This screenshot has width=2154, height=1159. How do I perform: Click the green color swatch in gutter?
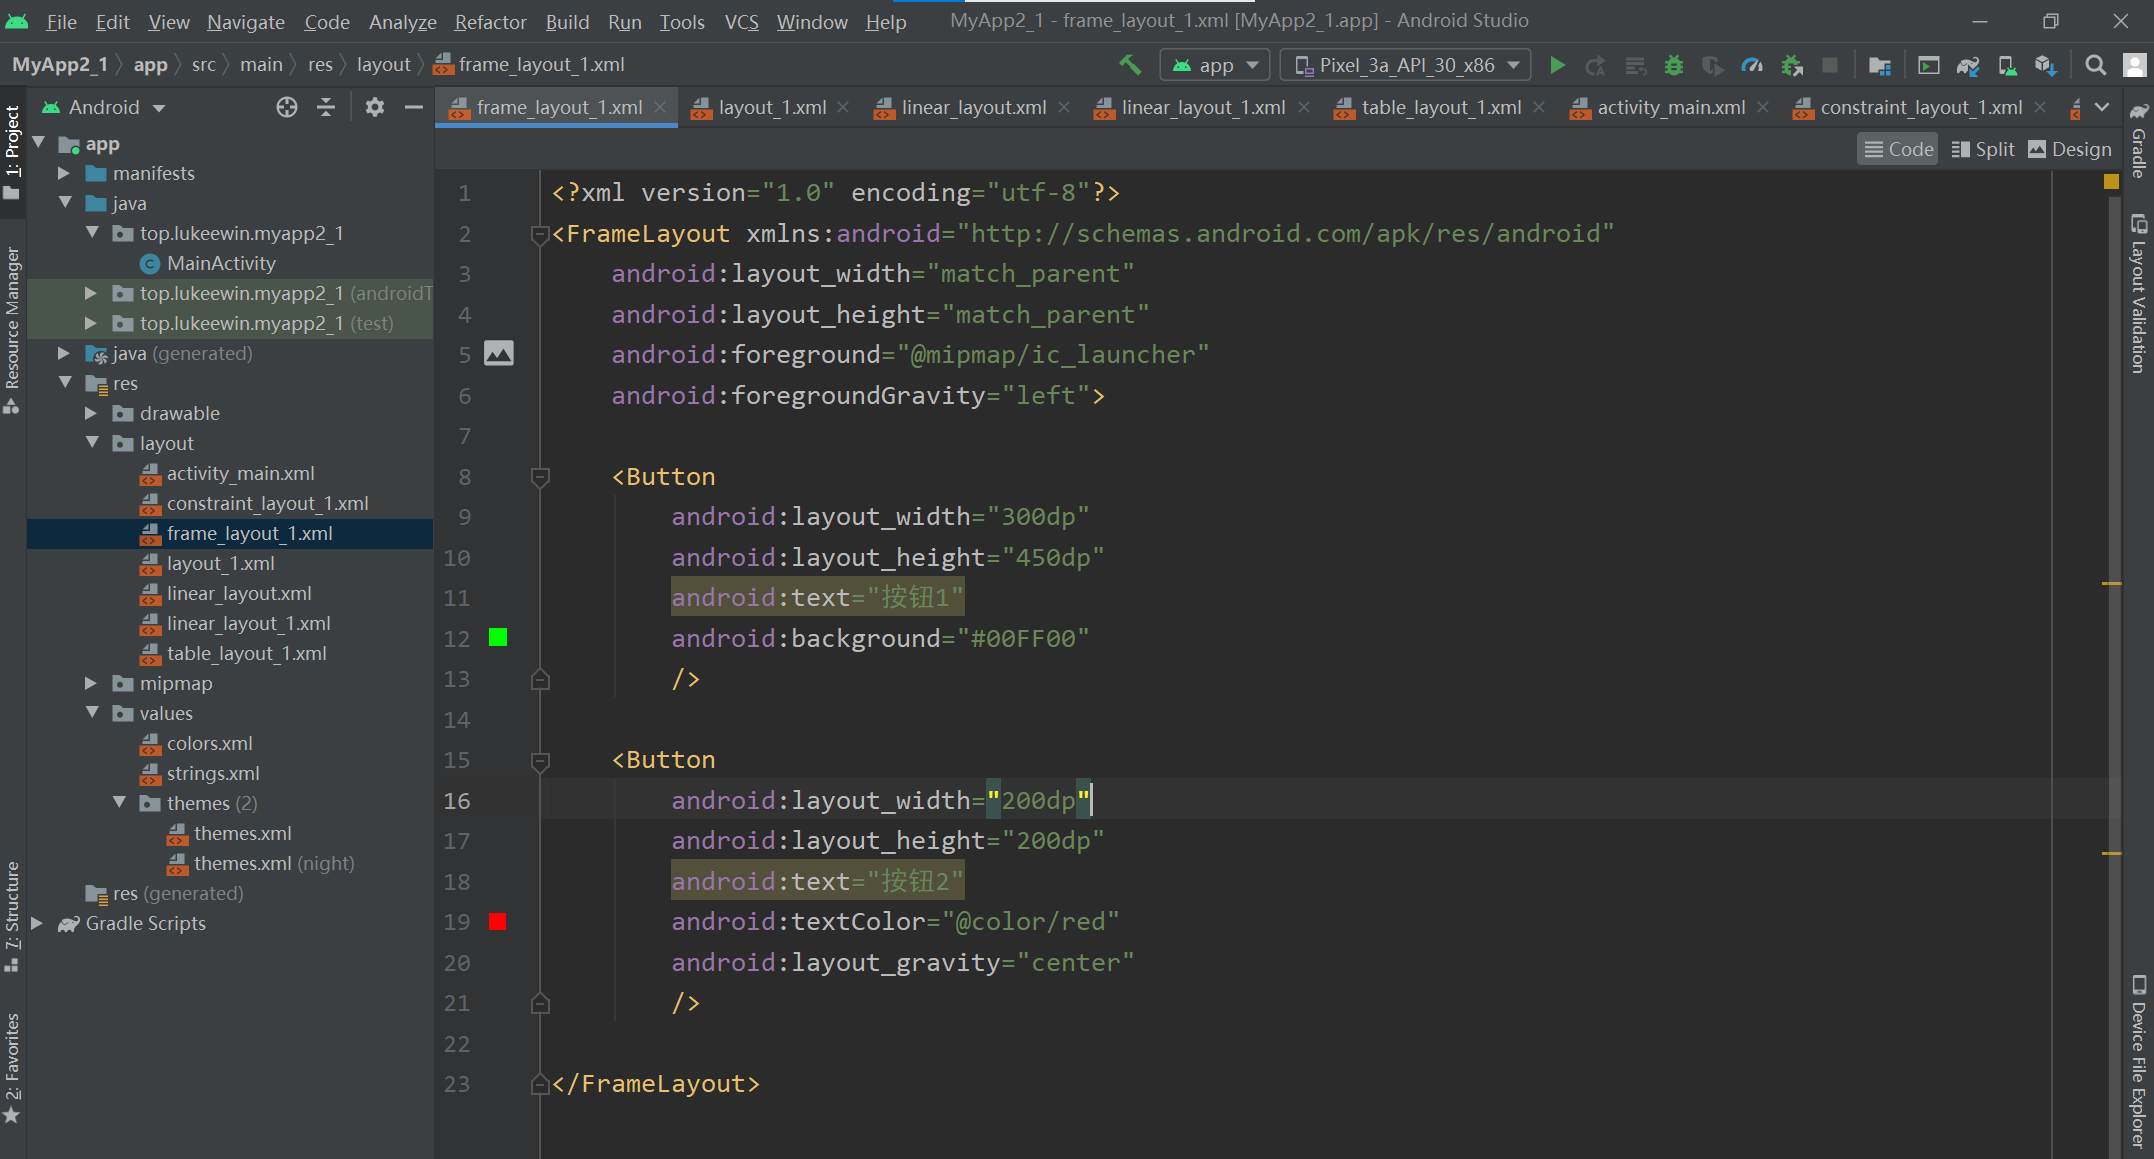[498, 638]
